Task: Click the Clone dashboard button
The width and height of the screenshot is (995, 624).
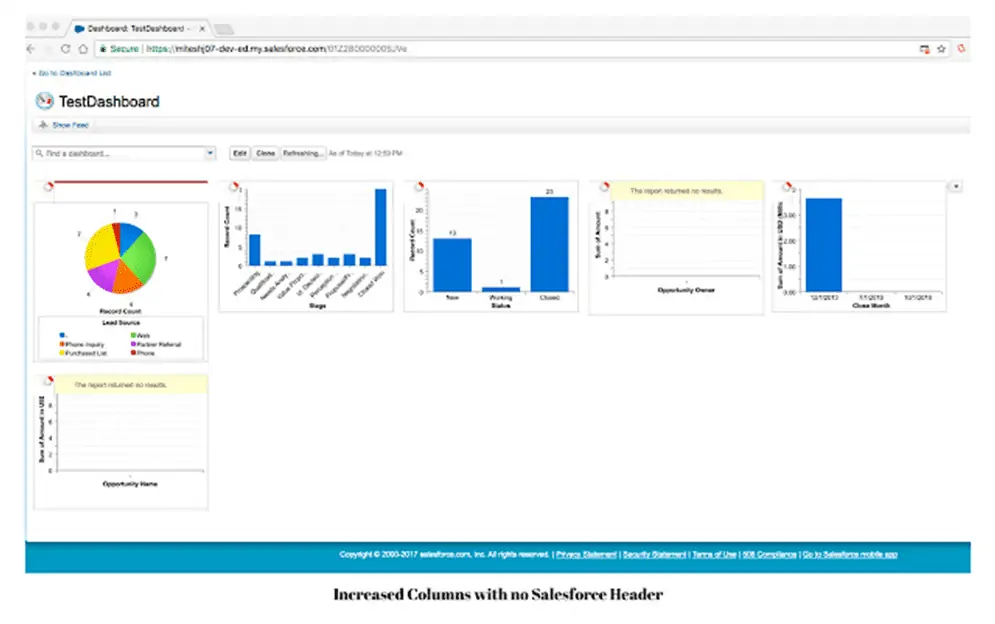Action: pyautogui.click(x=265, y=153)
